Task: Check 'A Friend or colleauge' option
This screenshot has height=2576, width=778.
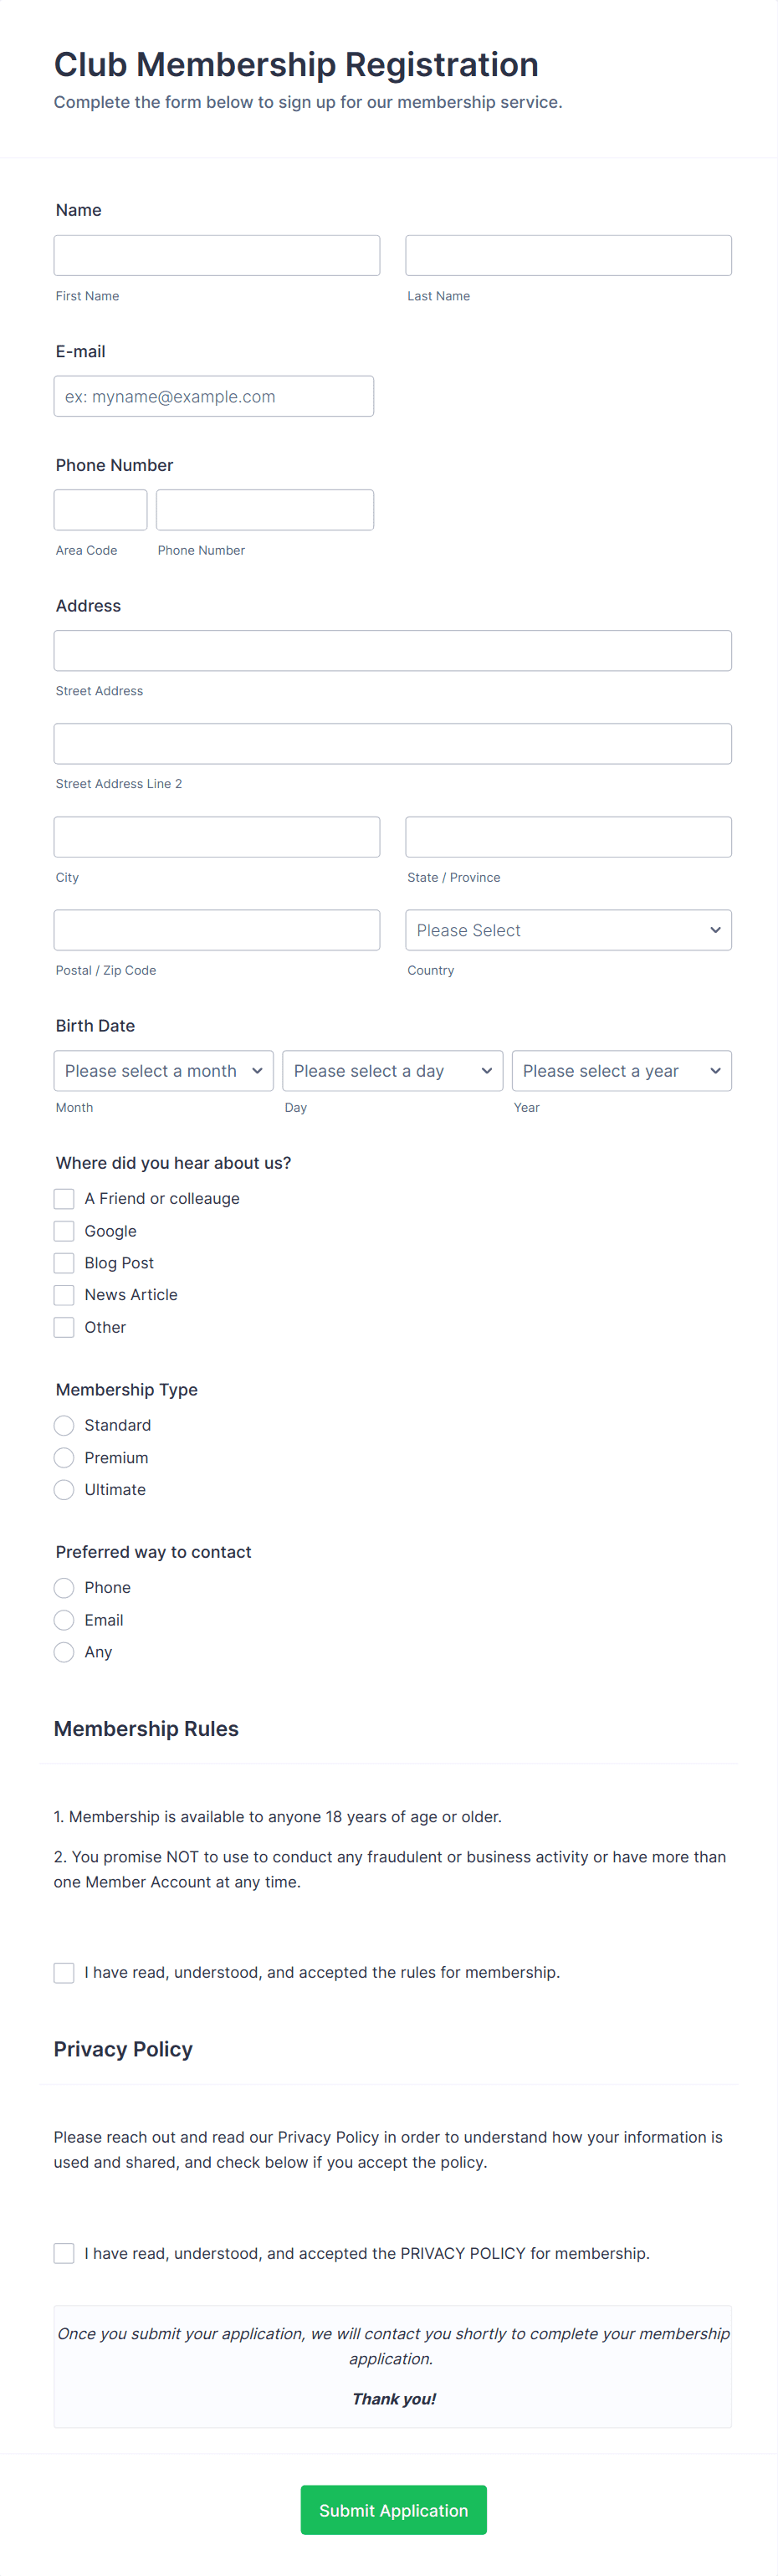Action: [x=63, y=1198]
